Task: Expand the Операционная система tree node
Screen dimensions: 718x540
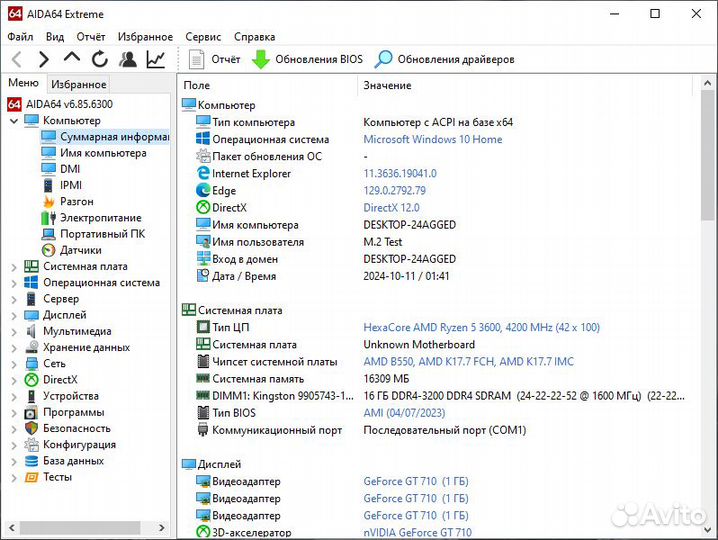Action: 14,283
